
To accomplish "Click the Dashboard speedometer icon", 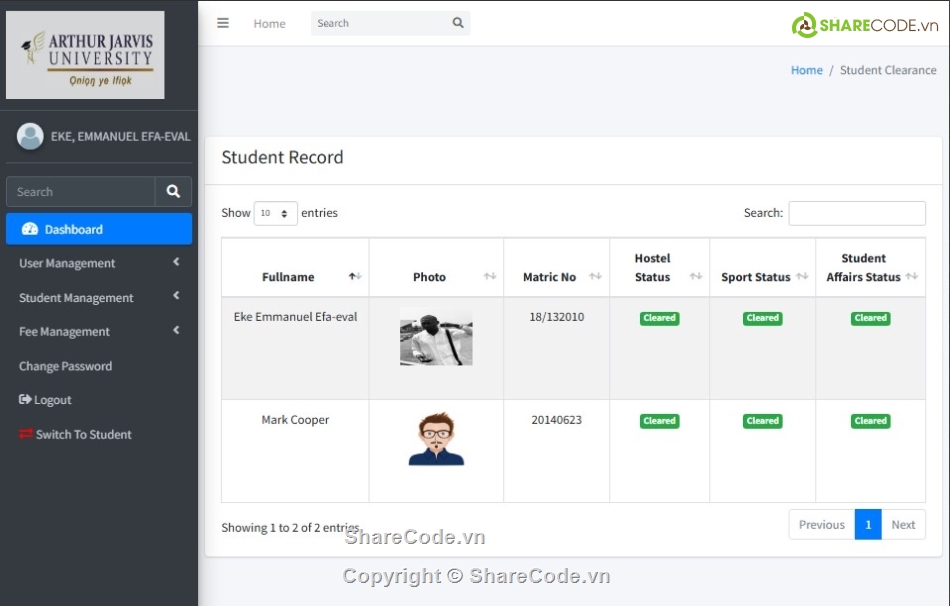I will [x=30, y=229].
